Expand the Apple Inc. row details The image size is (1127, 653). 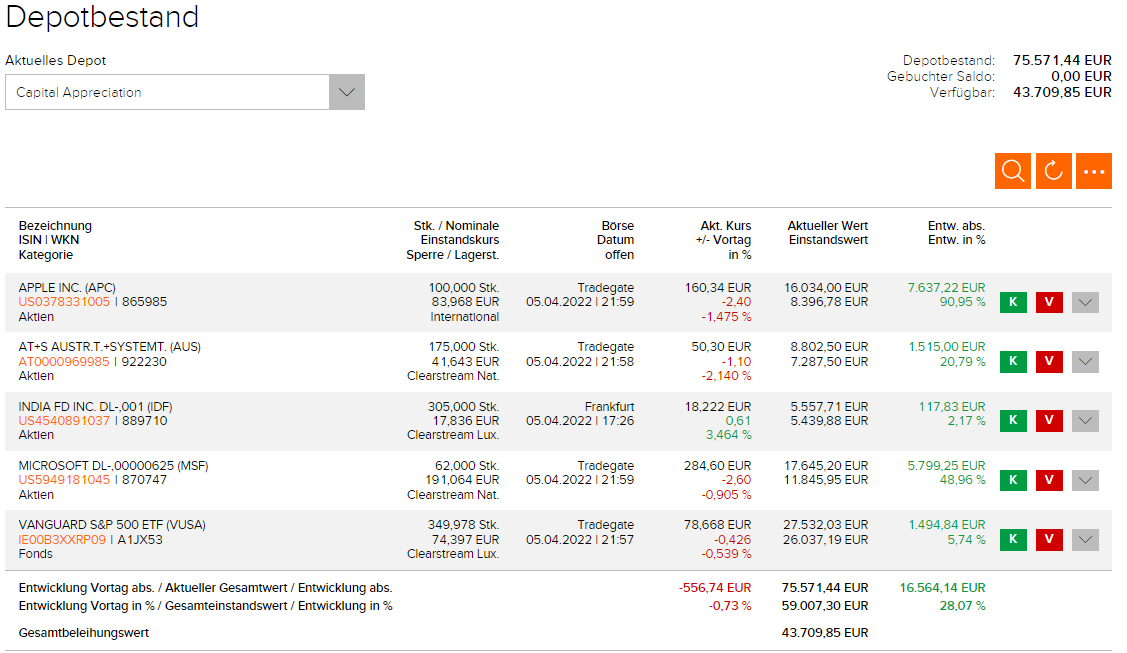pos(1085,302)
